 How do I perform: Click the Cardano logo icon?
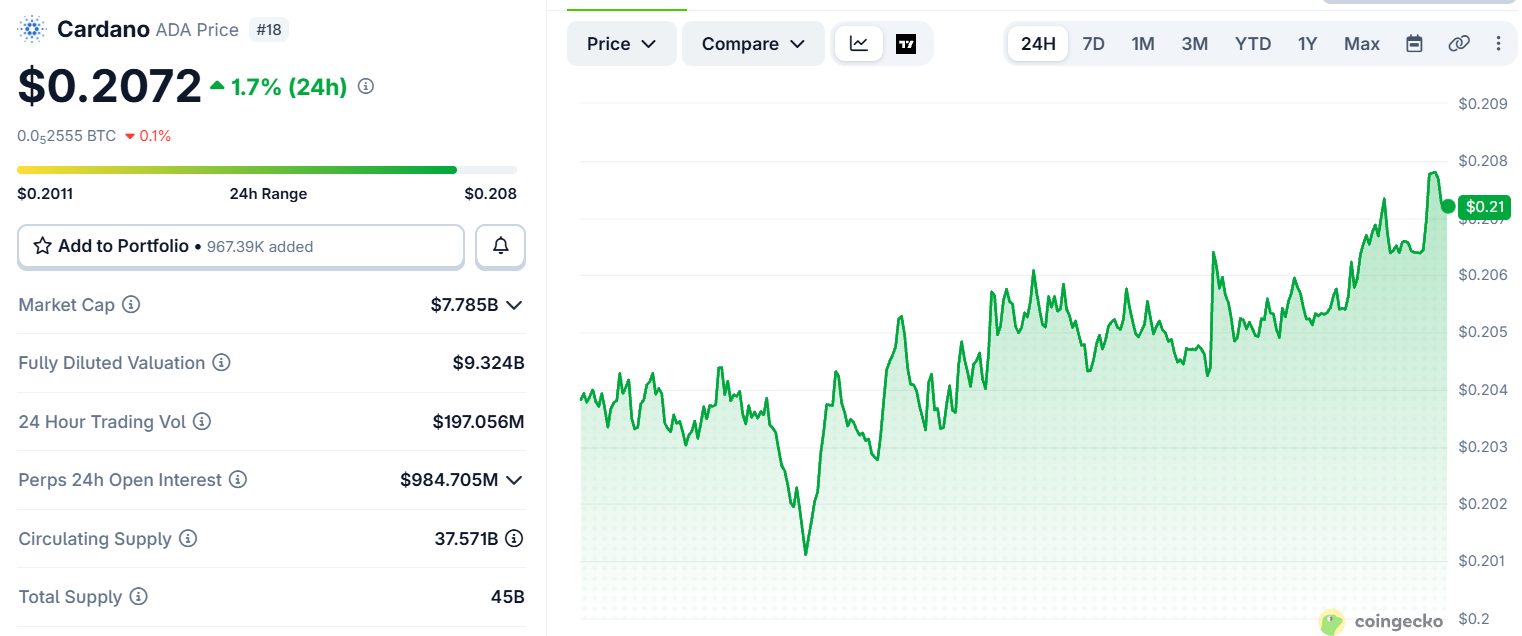coord(33,30)
